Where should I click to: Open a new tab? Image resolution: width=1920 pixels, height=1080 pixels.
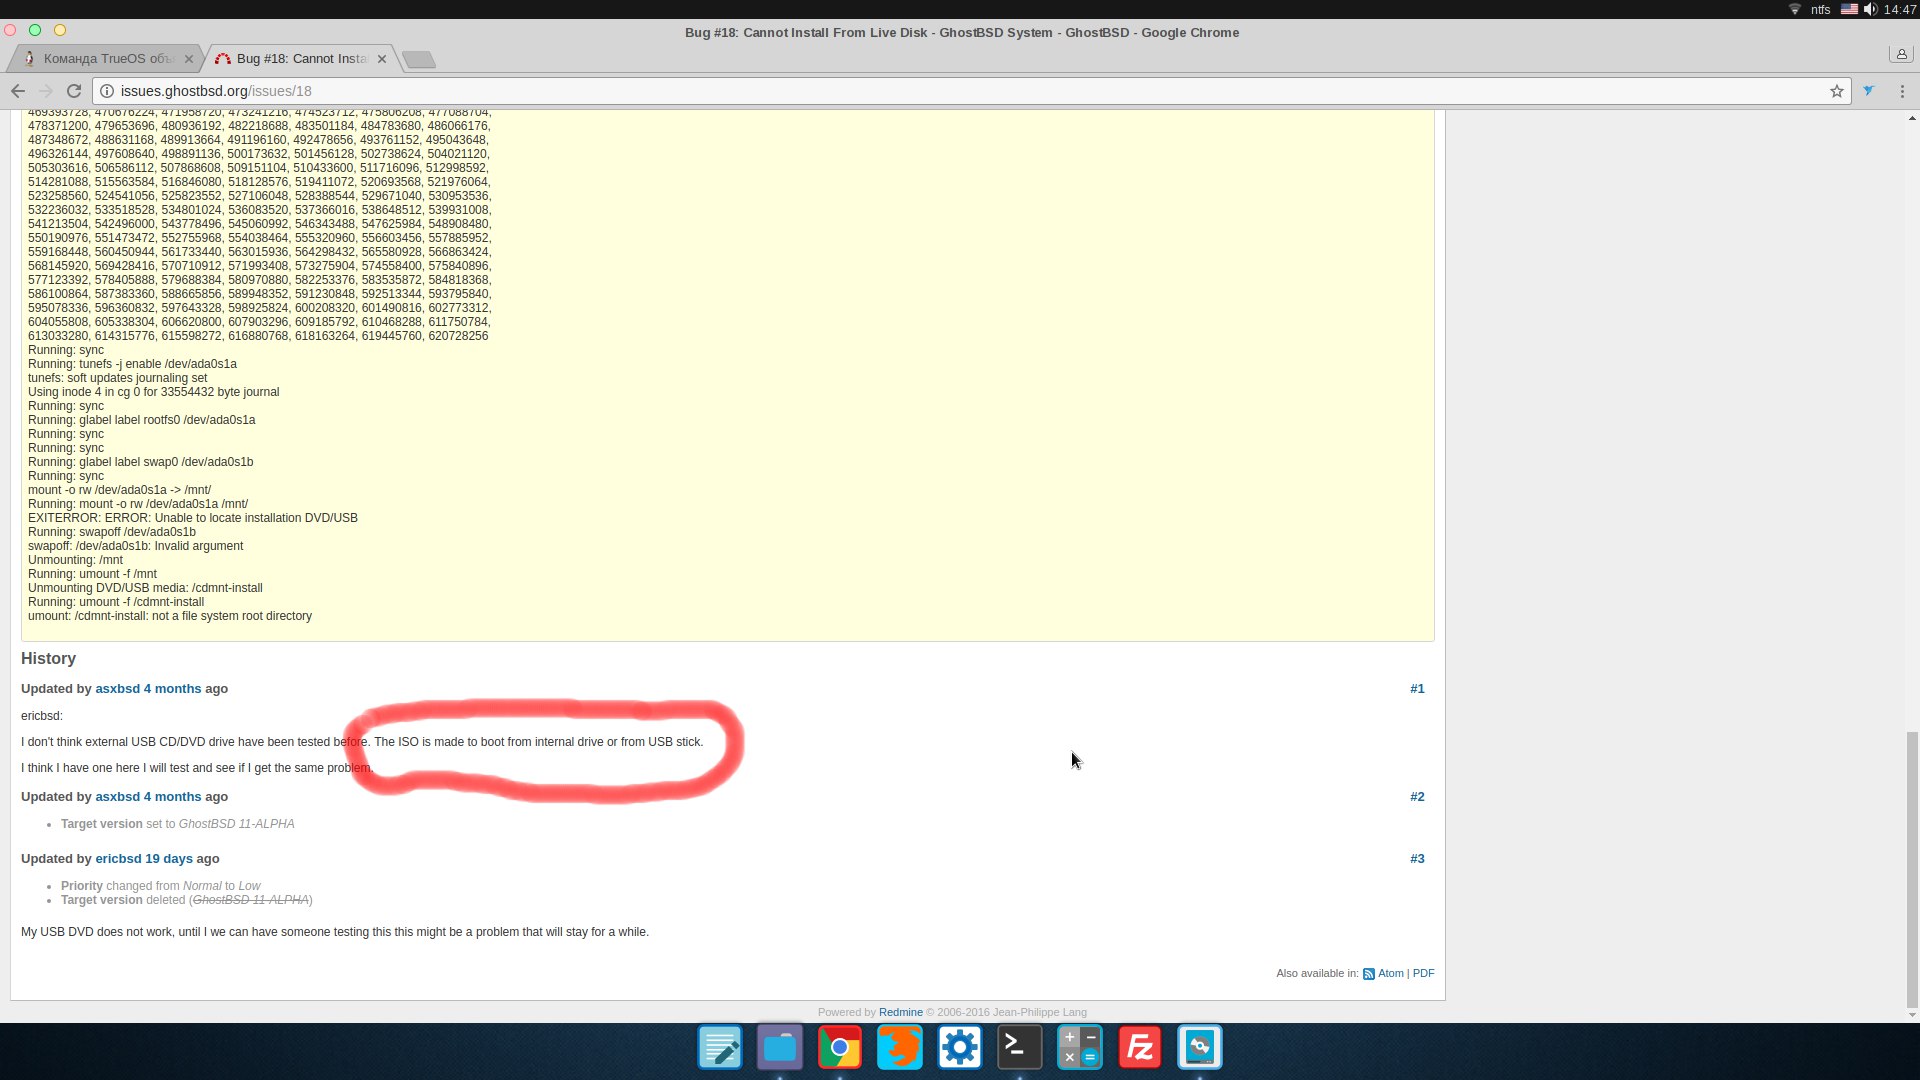click(419, 60)
